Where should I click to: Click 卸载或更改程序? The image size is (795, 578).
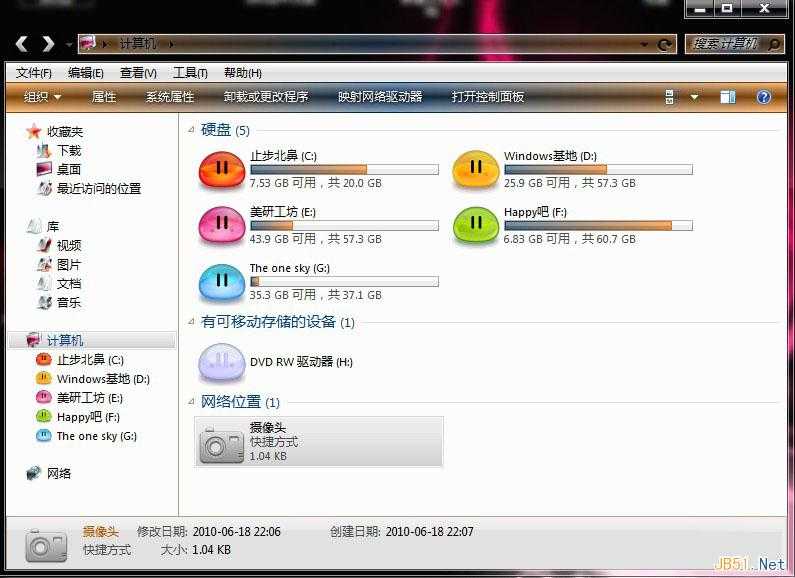pyautogui.click(x=266, y=96)
